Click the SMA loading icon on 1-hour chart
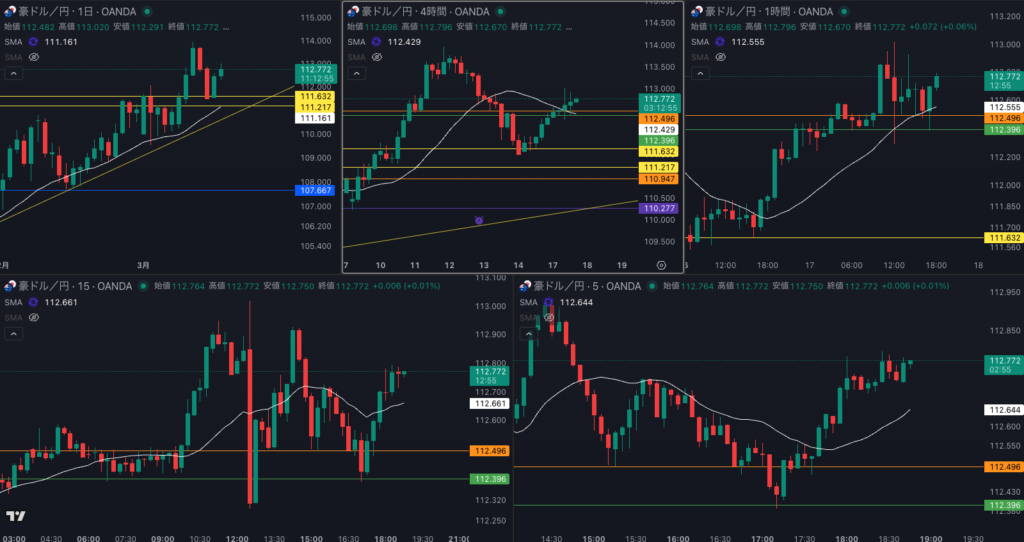This screenshot has width=1024, height=542. (717, 42)
